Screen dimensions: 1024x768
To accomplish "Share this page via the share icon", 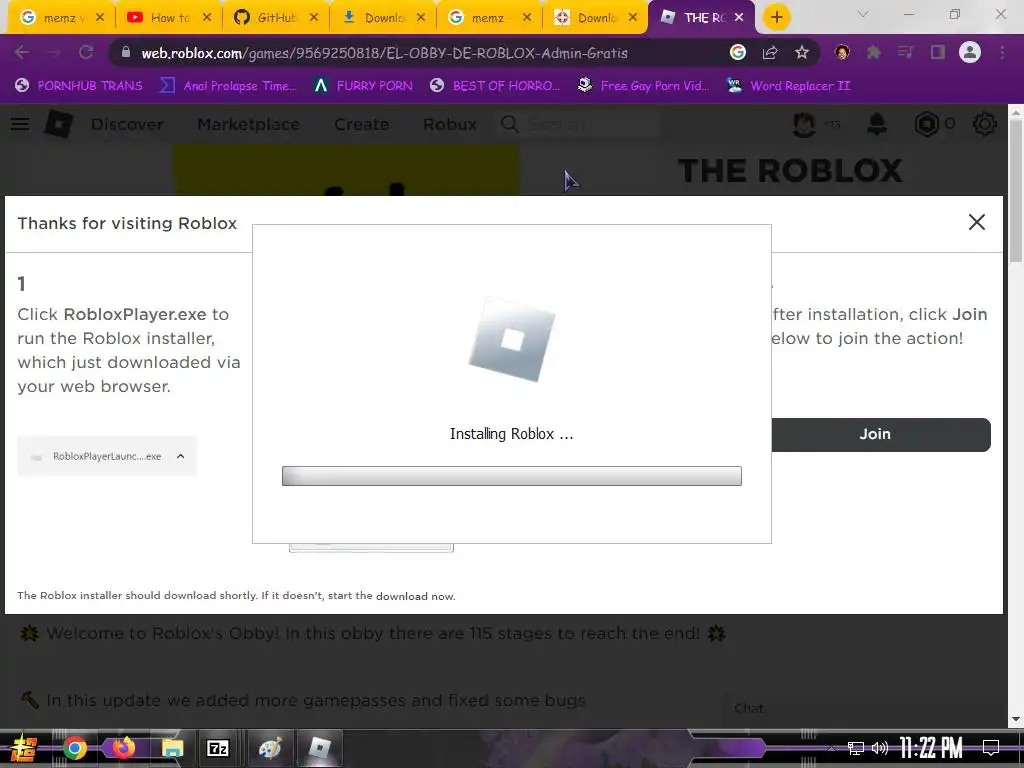I will click(770, 53).
